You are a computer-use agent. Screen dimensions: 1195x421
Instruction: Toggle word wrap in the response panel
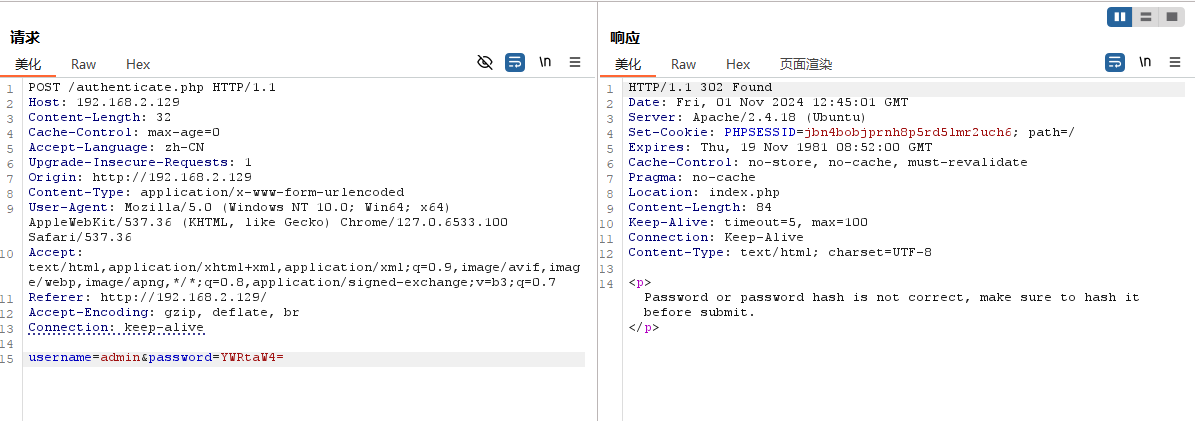coord(1115,62)
